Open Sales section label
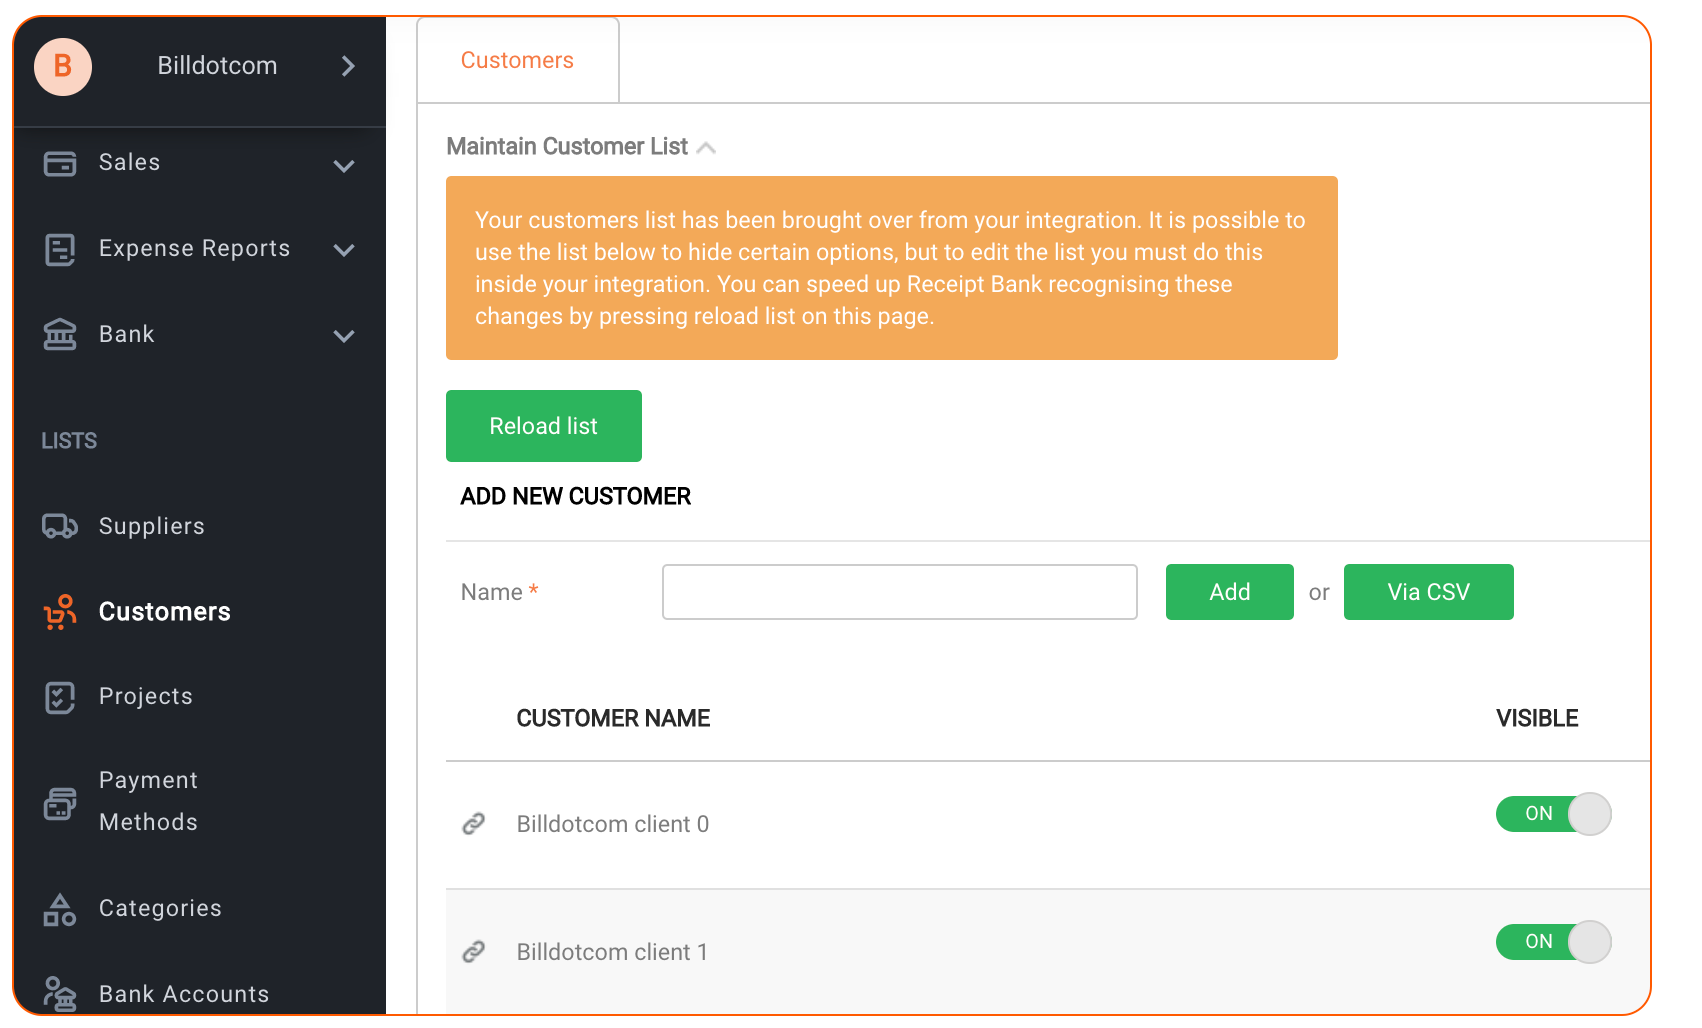This screenshot has width=1702, height=1028. 130,162
